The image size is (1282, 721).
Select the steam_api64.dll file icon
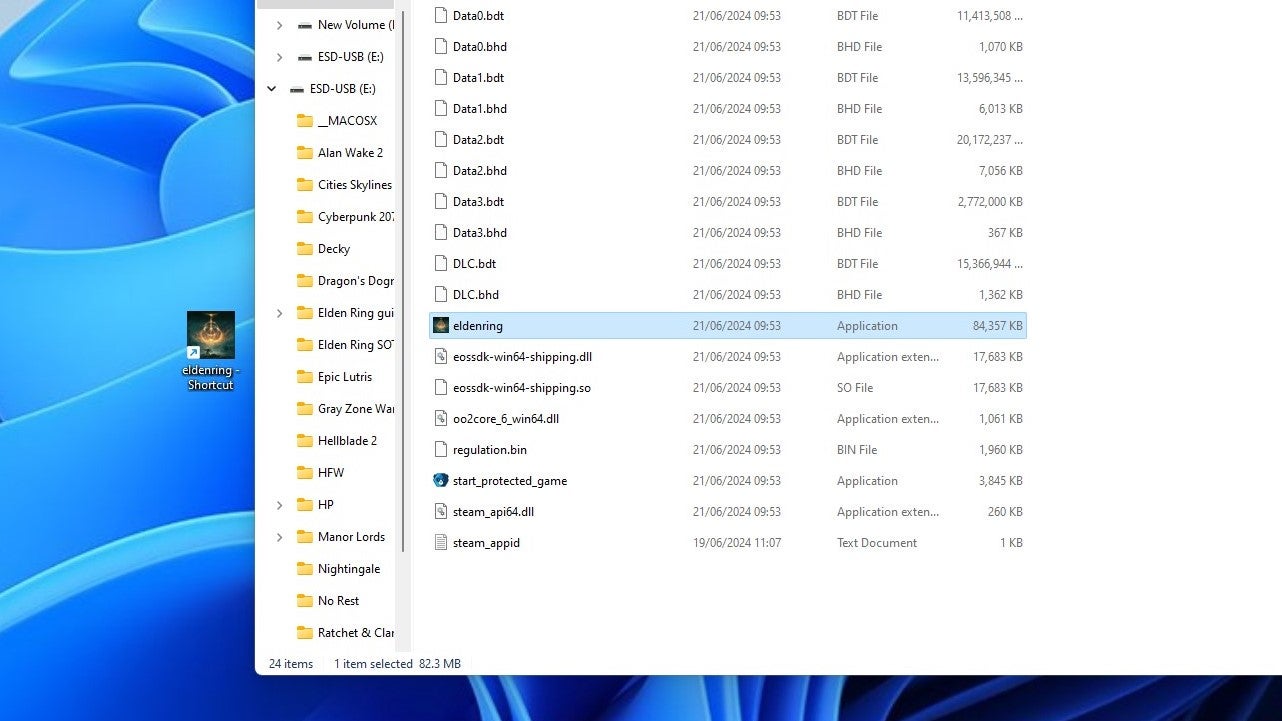click(x=441, y=511)
